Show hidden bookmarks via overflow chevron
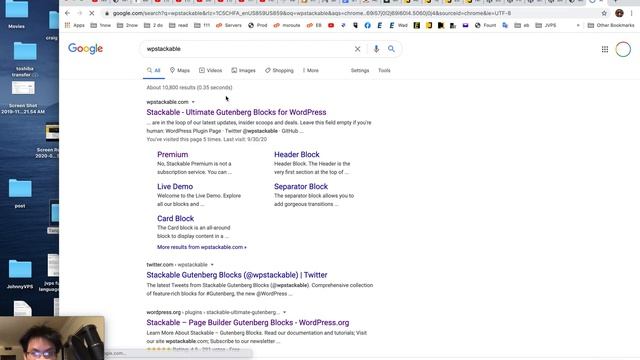 click(578, 25)
